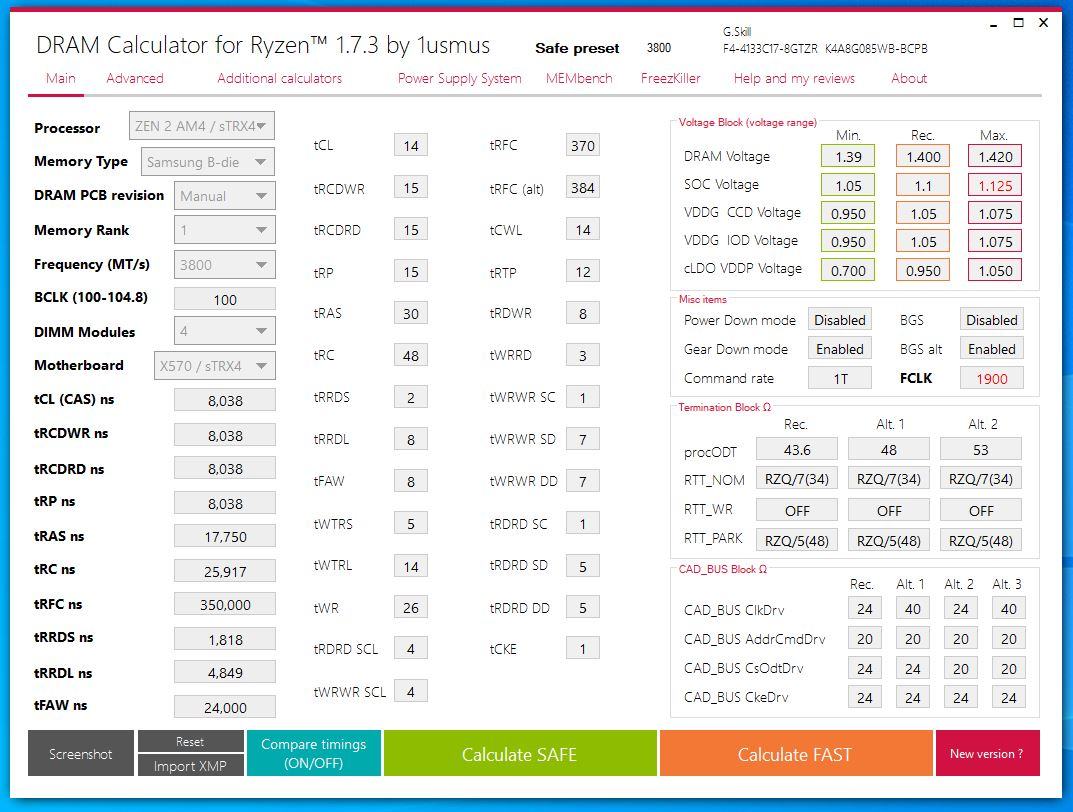Click the Calculate SAFE button

pos(520,753)
